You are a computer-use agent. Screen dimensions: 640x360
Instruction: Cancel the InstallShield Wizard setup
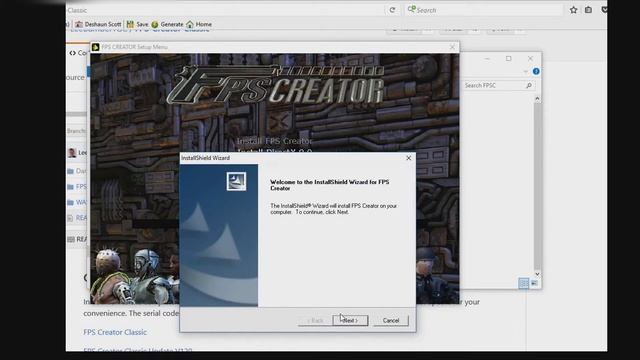pos(391,320)
